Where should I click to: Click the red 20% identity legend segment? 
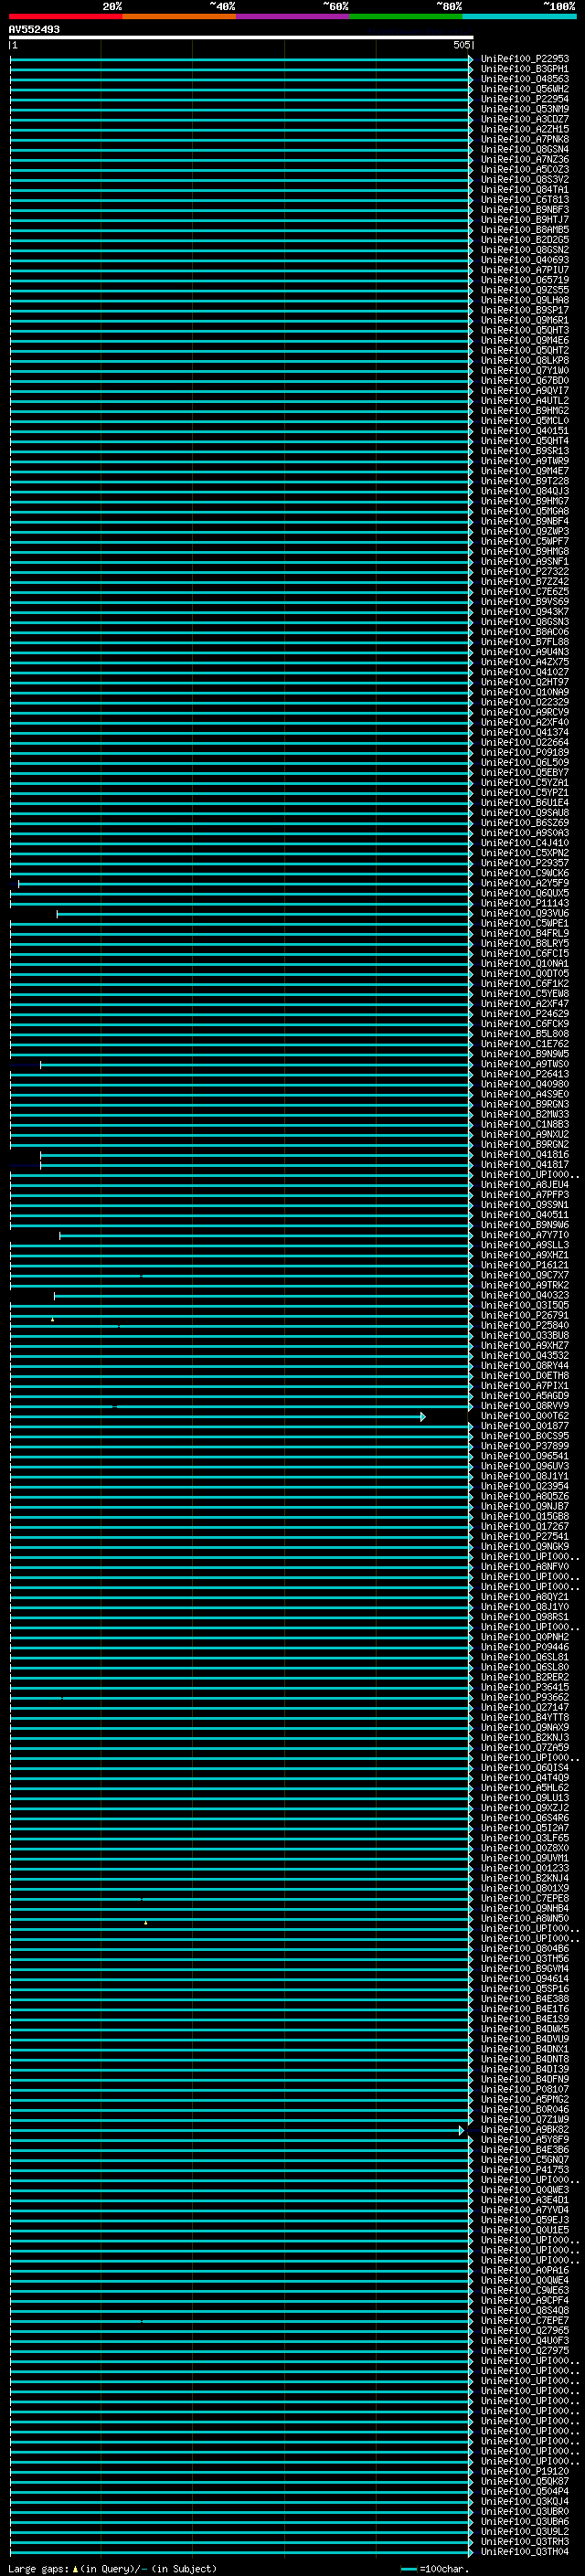[65, 16]
